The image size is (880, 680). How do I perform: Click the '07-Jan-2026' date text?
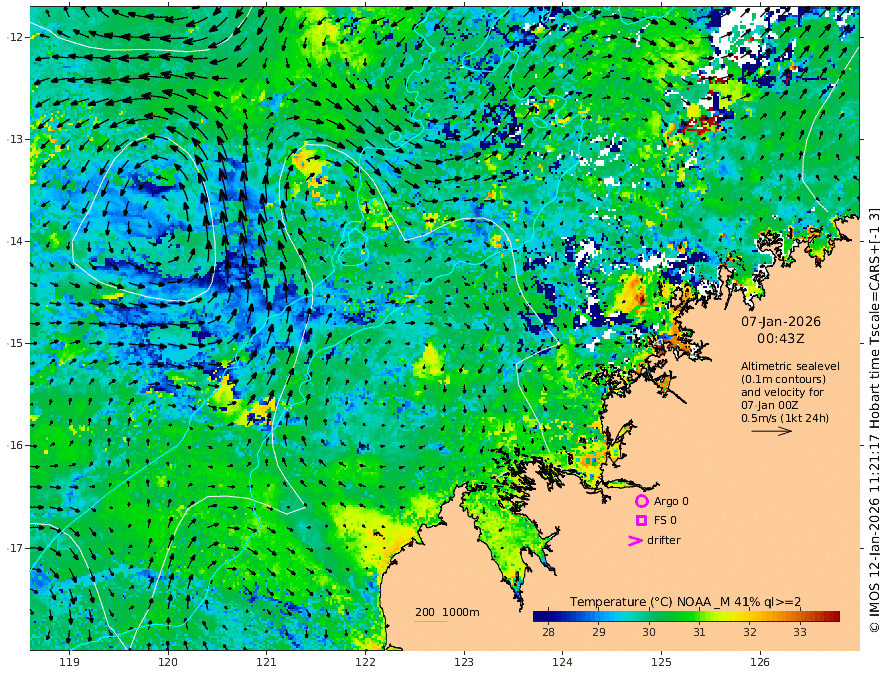coord(781,321)
